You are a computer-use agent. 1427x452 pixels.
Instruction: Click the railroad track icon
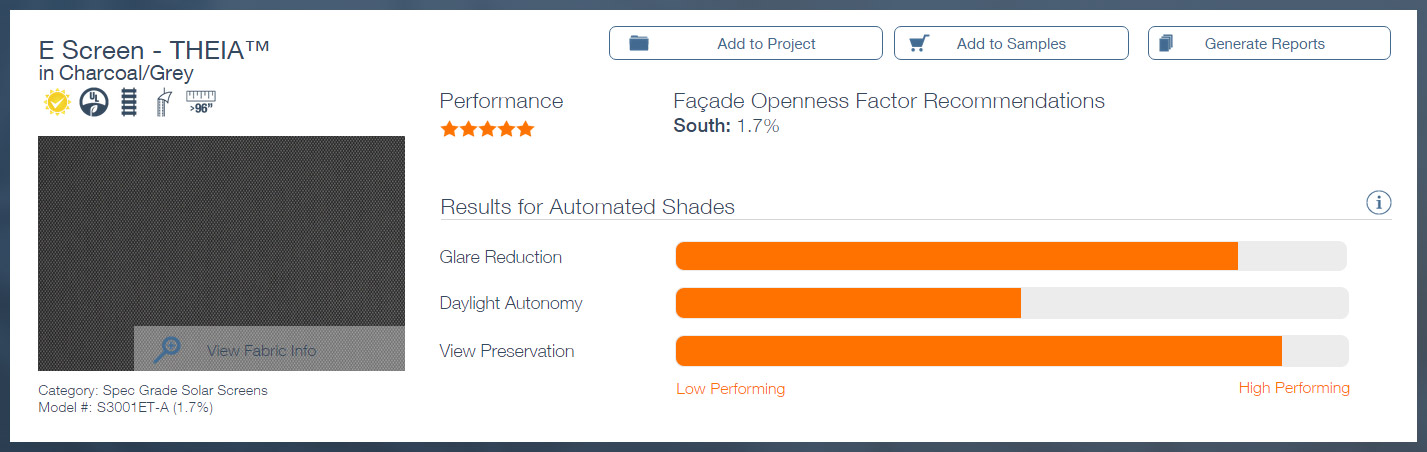click(128, 102)
